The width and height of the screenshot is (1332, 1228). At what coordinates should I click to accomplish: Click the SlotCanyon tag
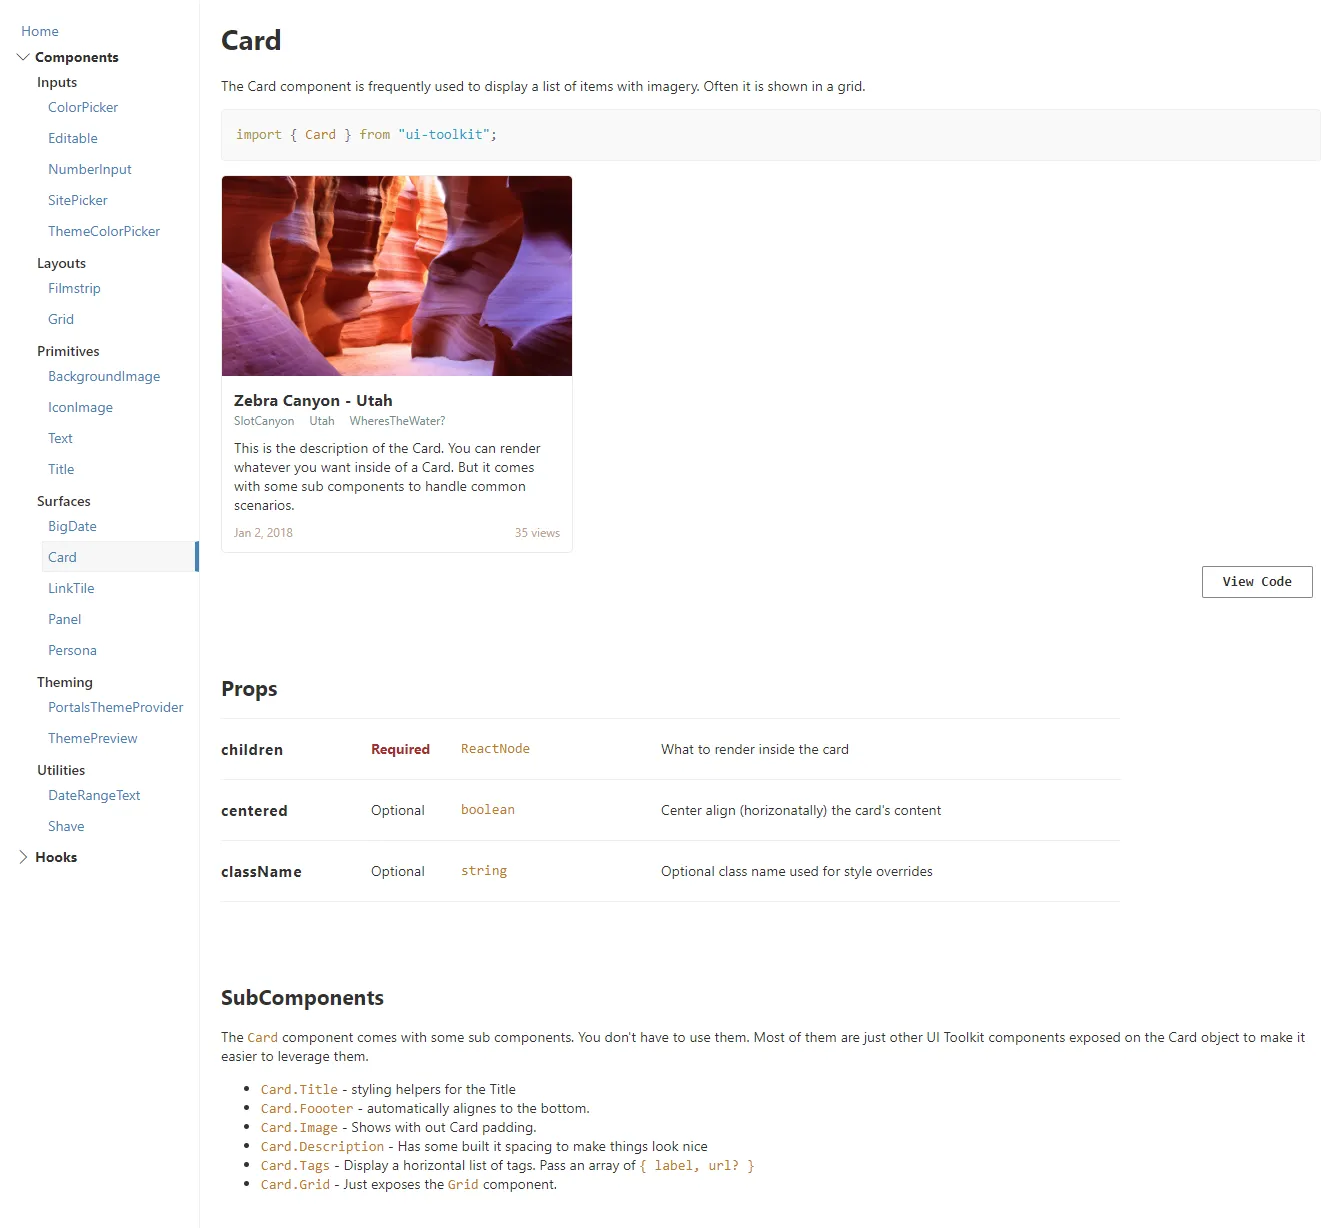[x=264, y=421]
